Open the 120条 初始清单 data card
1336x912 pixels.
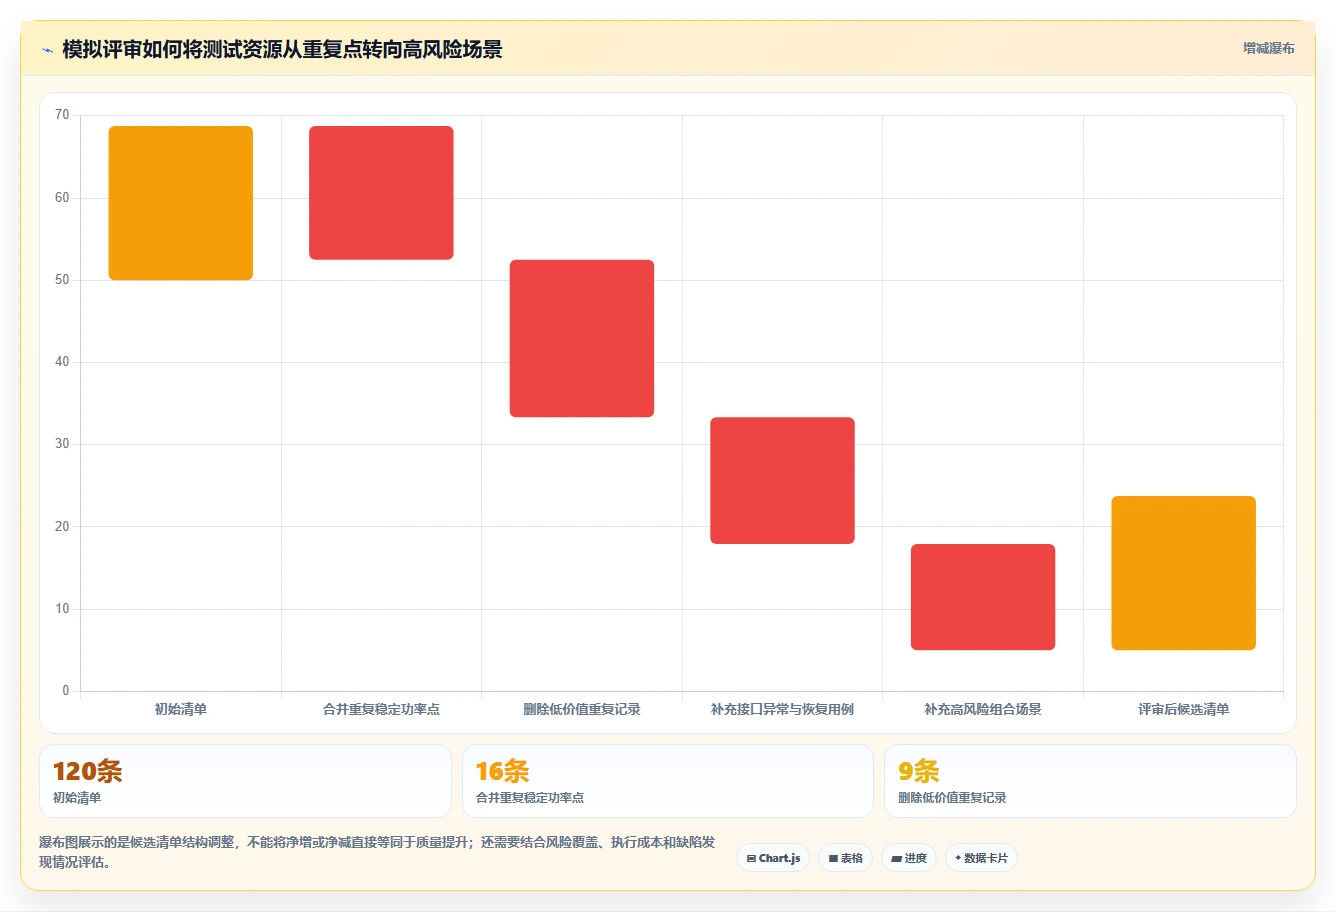(x=245, y=781)
